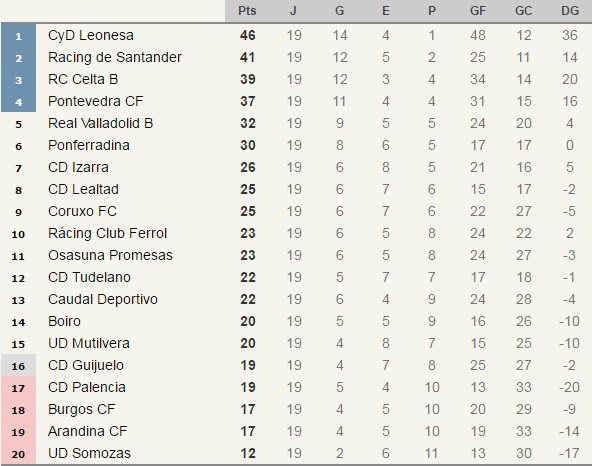Click the gray position 16 cell

pos(18,366)
